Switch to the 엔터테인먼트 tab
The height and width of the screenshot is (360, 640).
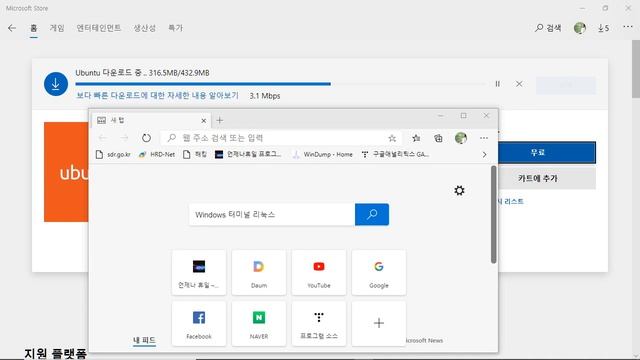click(99, 28)
